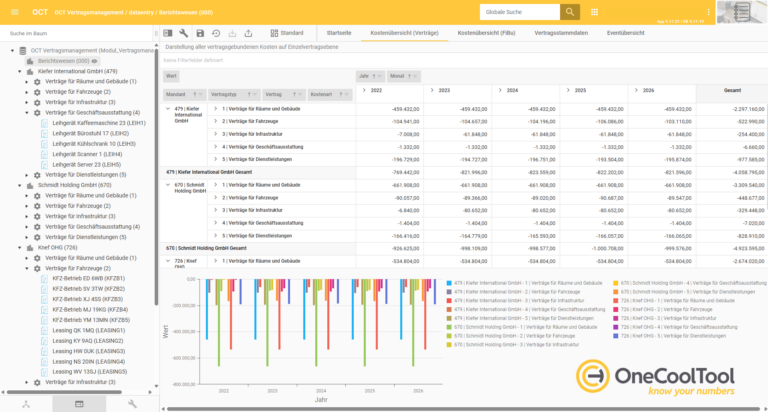Open Leihgerät Scanner 1 (LEIH4) entry
This screenshot has width=768, height=412.
87,154
